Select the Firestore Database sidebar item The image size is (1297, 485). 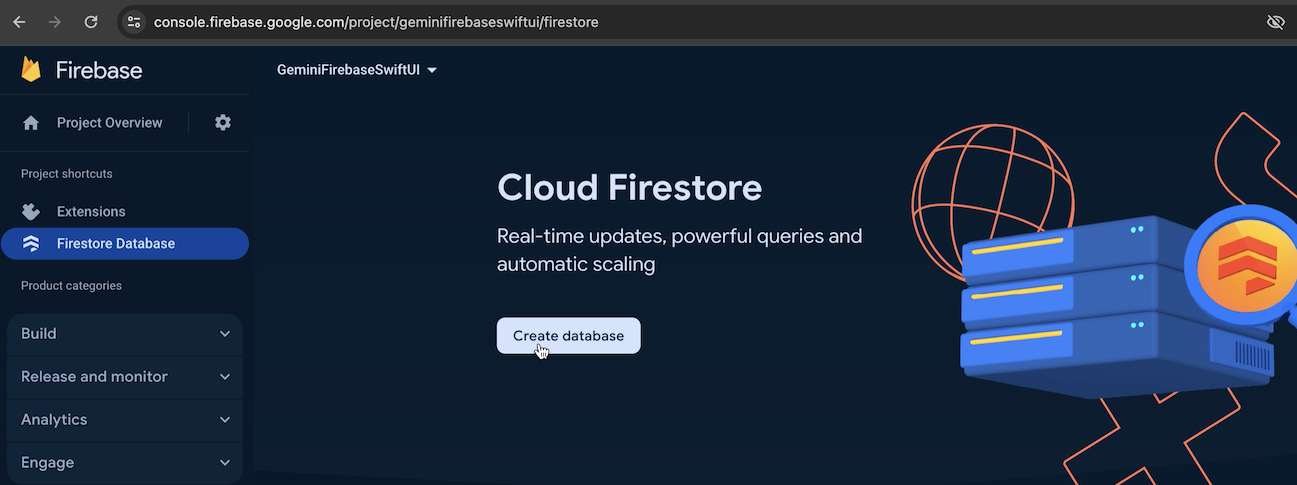click(x=116, y=244)
